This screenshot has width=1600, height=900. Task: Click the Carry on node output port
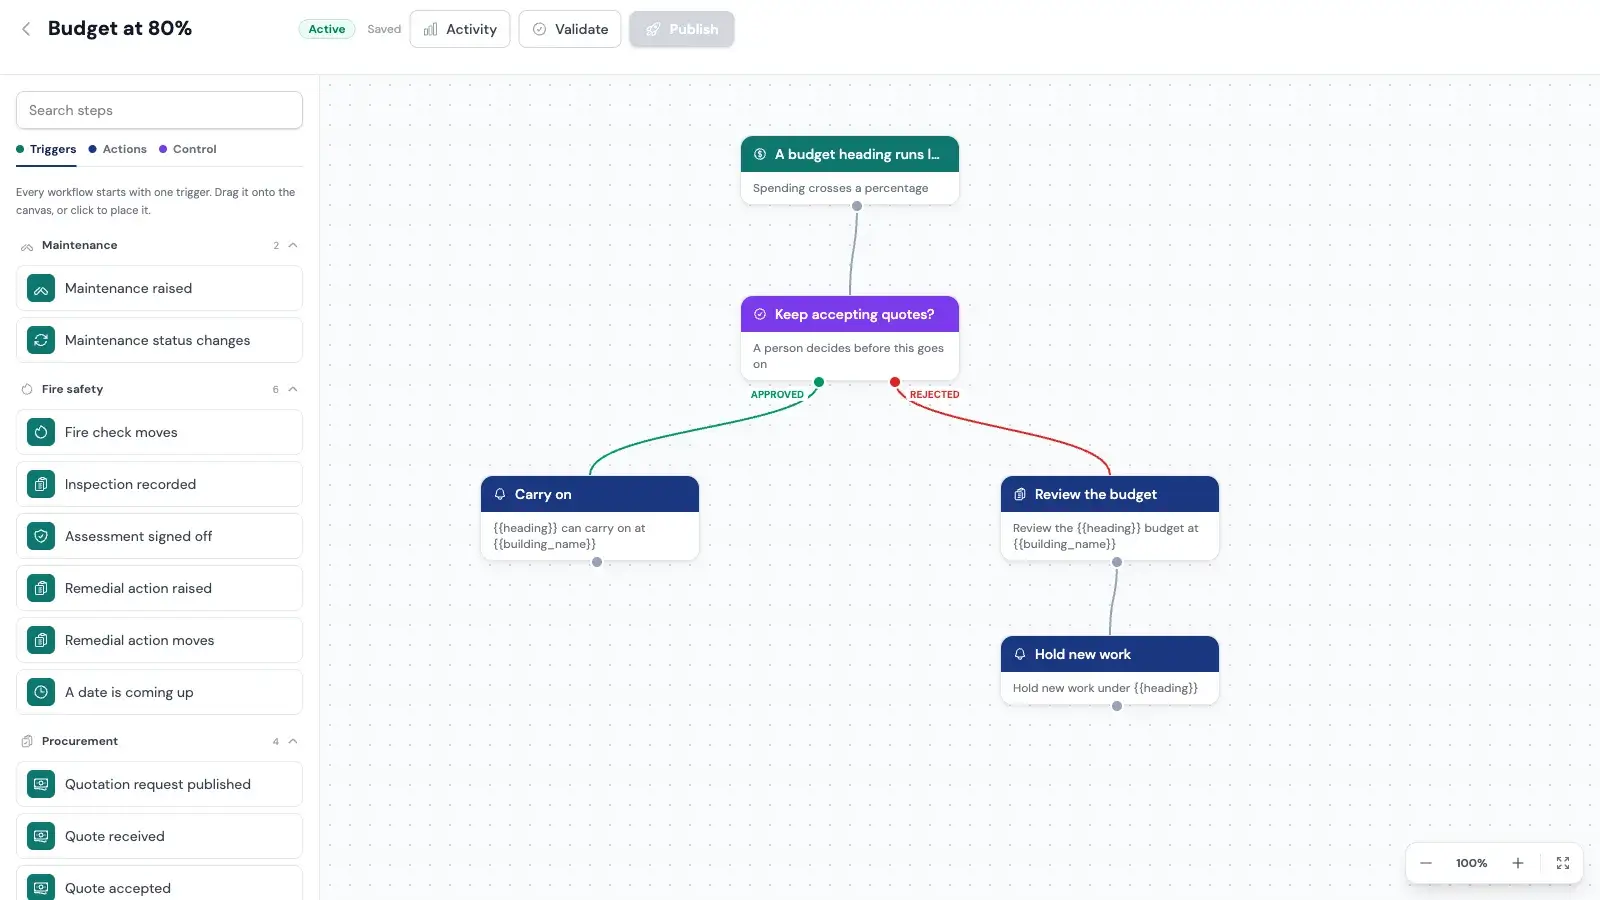point(597,562)
